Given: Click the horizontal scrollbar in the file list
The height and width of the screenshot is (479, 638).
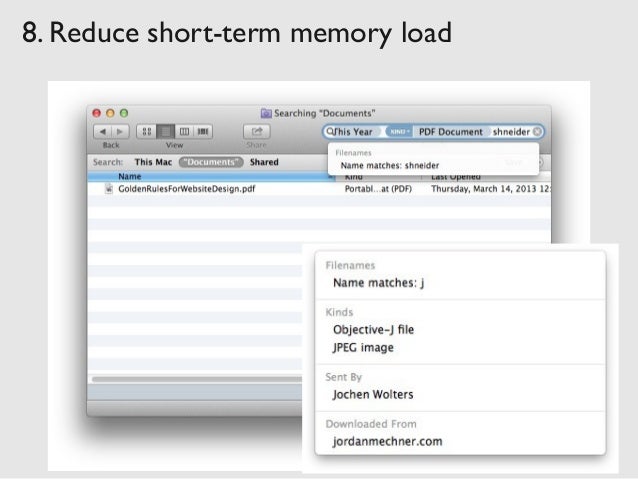Looking at the screenshot, I should [x=197, y=379].
